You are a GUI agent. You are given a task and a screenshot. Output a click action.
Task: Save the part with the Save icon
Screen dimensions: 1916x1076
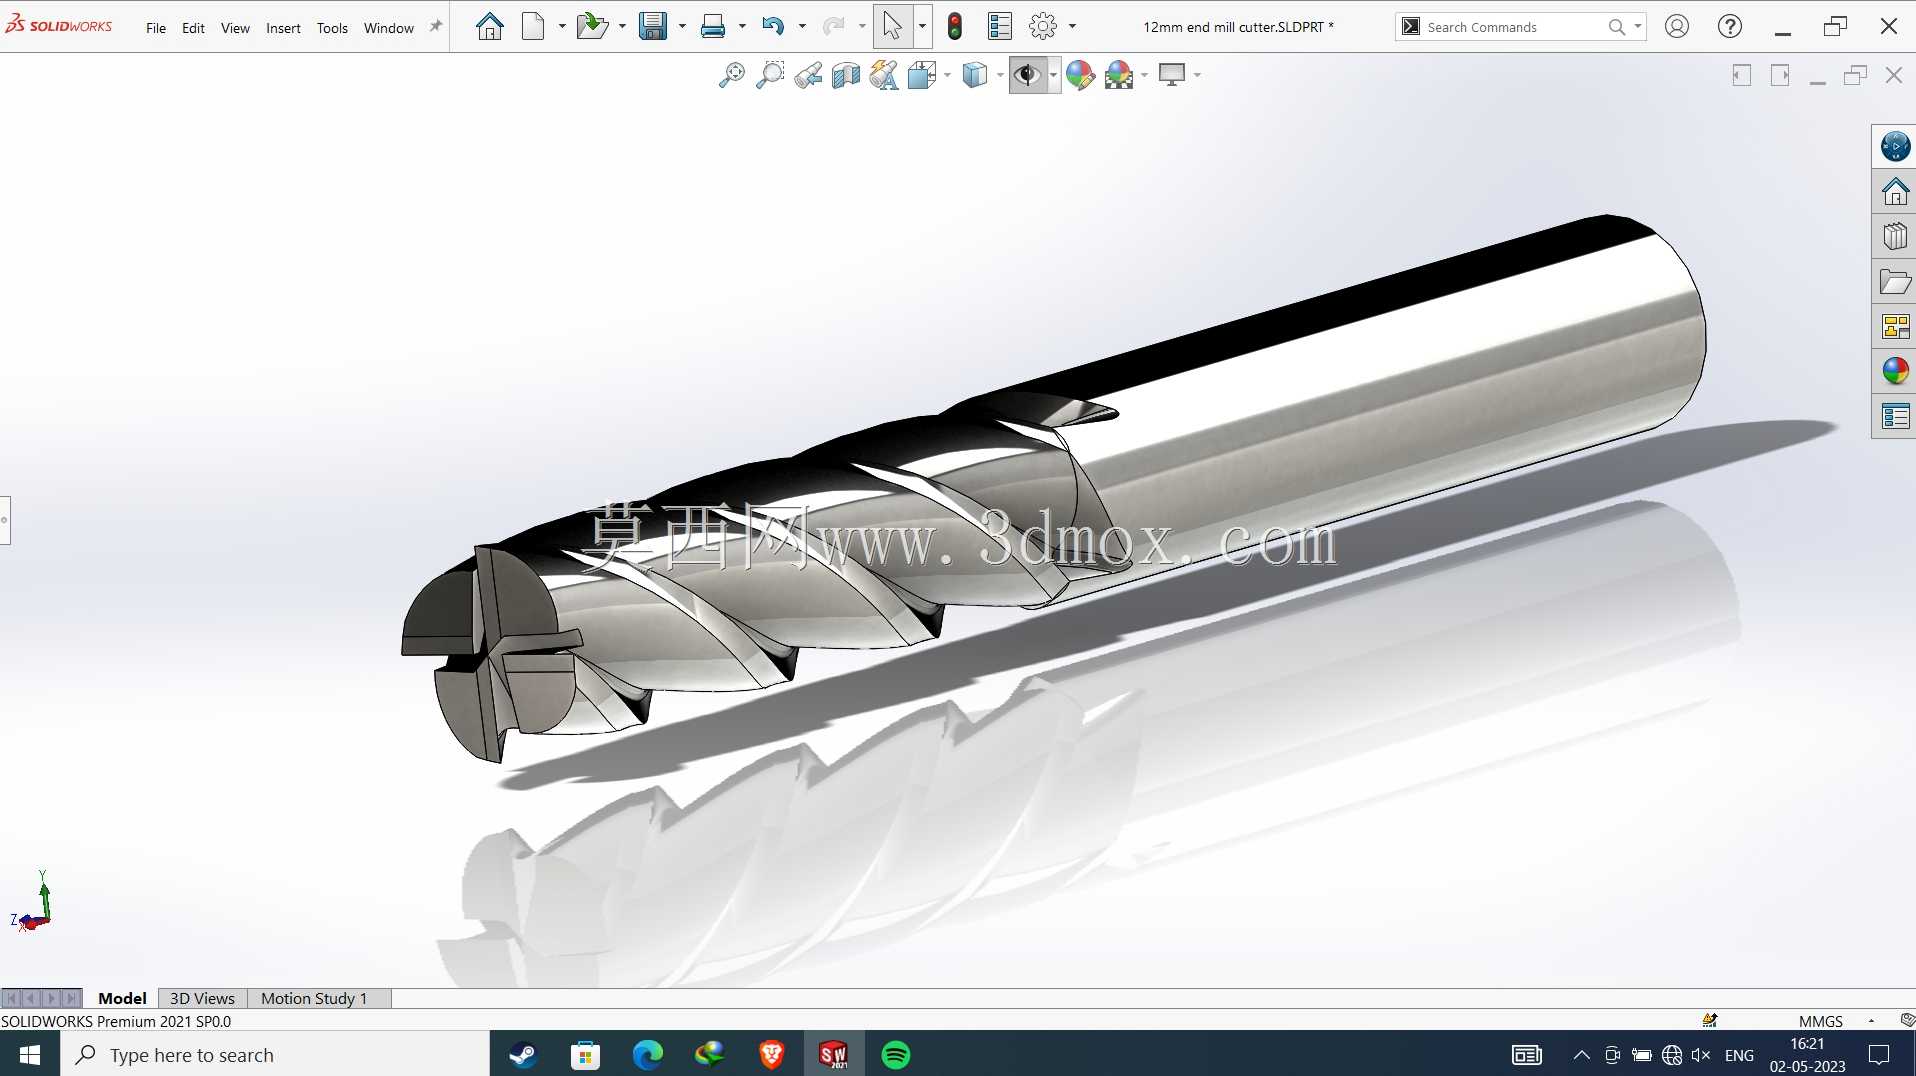click(x=653, y=26)
